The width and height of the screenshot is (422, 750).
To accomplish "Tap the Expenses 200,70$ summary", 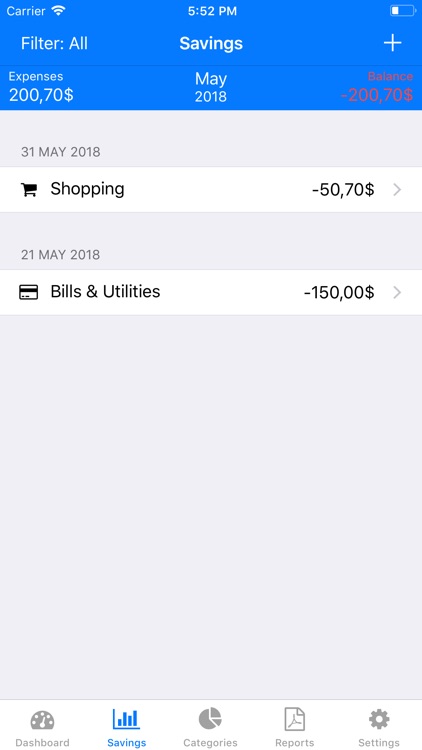I will 41,87.
